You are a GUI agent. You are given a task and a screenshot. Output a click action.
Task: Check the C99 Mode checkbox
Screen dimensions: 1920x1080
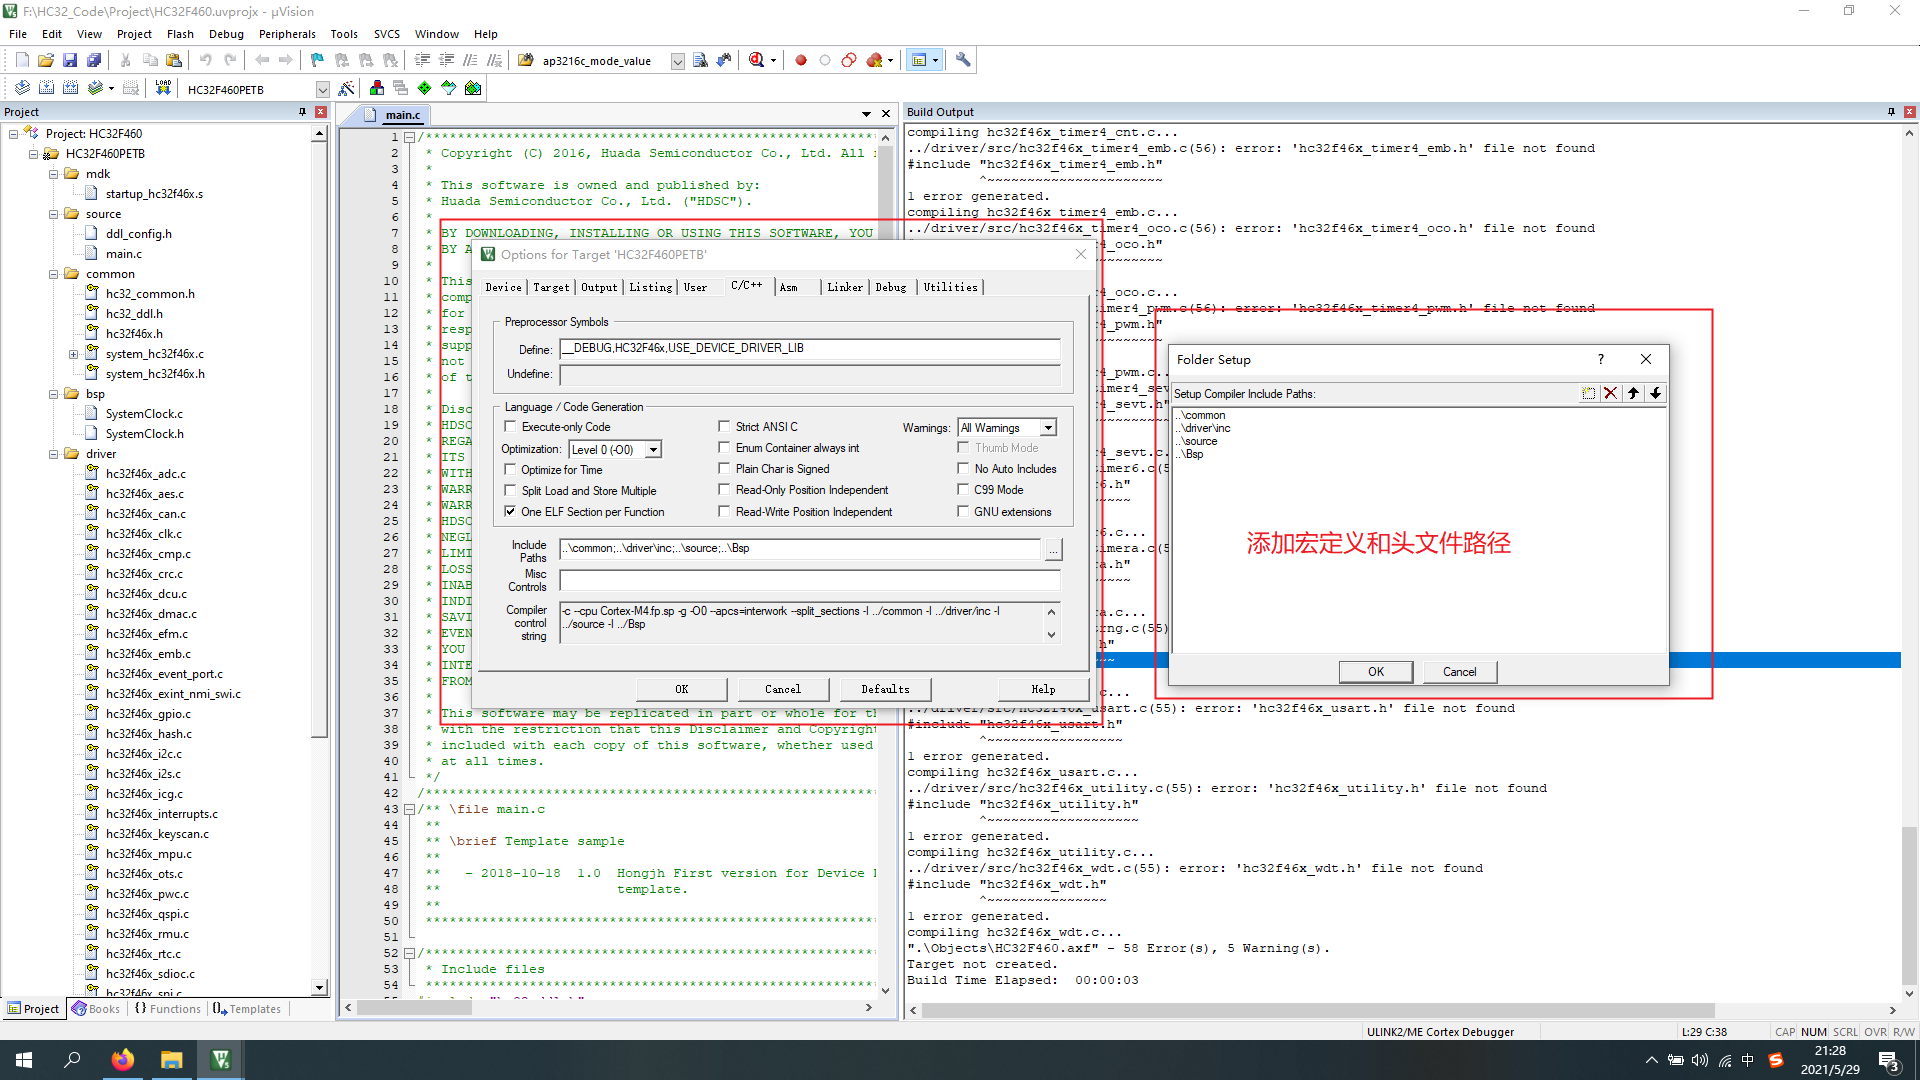click(963, 490)
